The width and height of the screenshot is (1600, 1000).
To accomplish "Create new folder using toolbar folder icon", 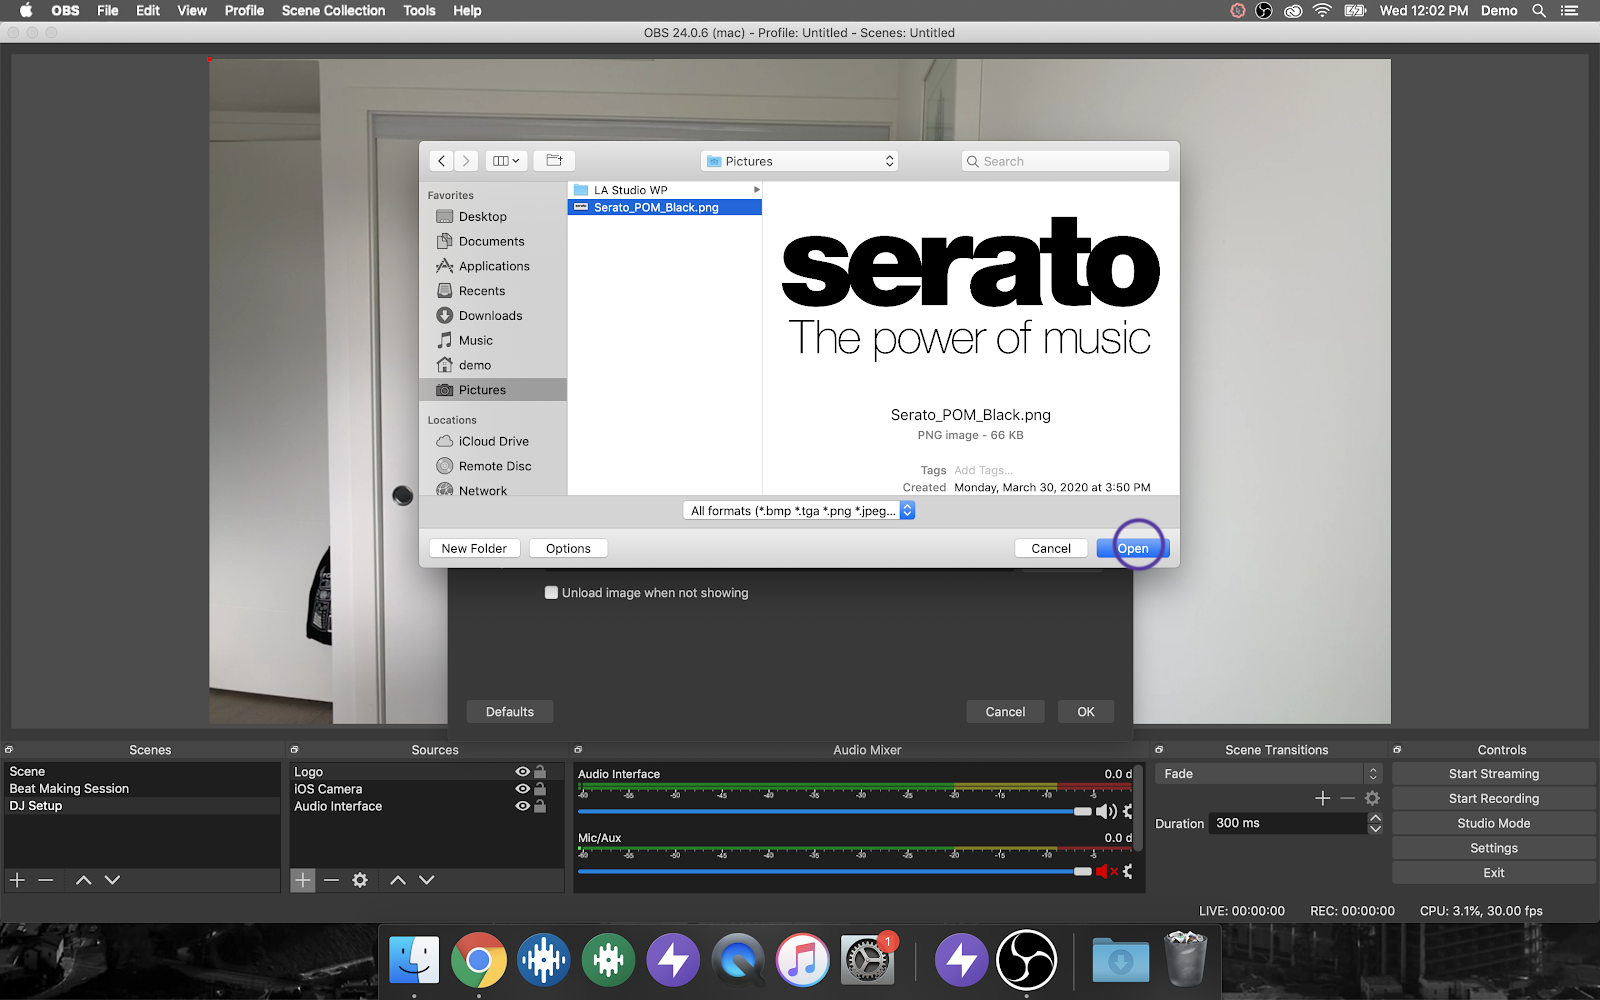I will click(x=554, y=161).
